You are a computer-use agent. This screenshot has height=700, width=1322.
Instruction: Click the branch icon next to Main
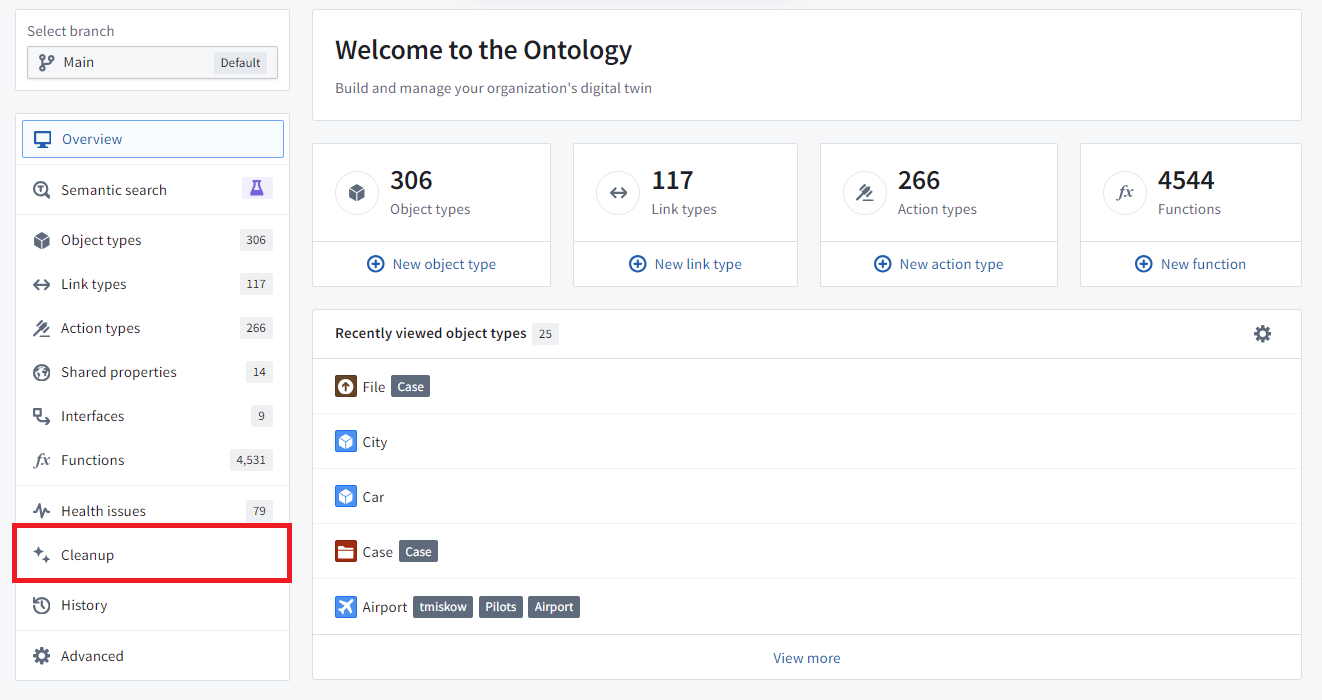click(46, 62)
